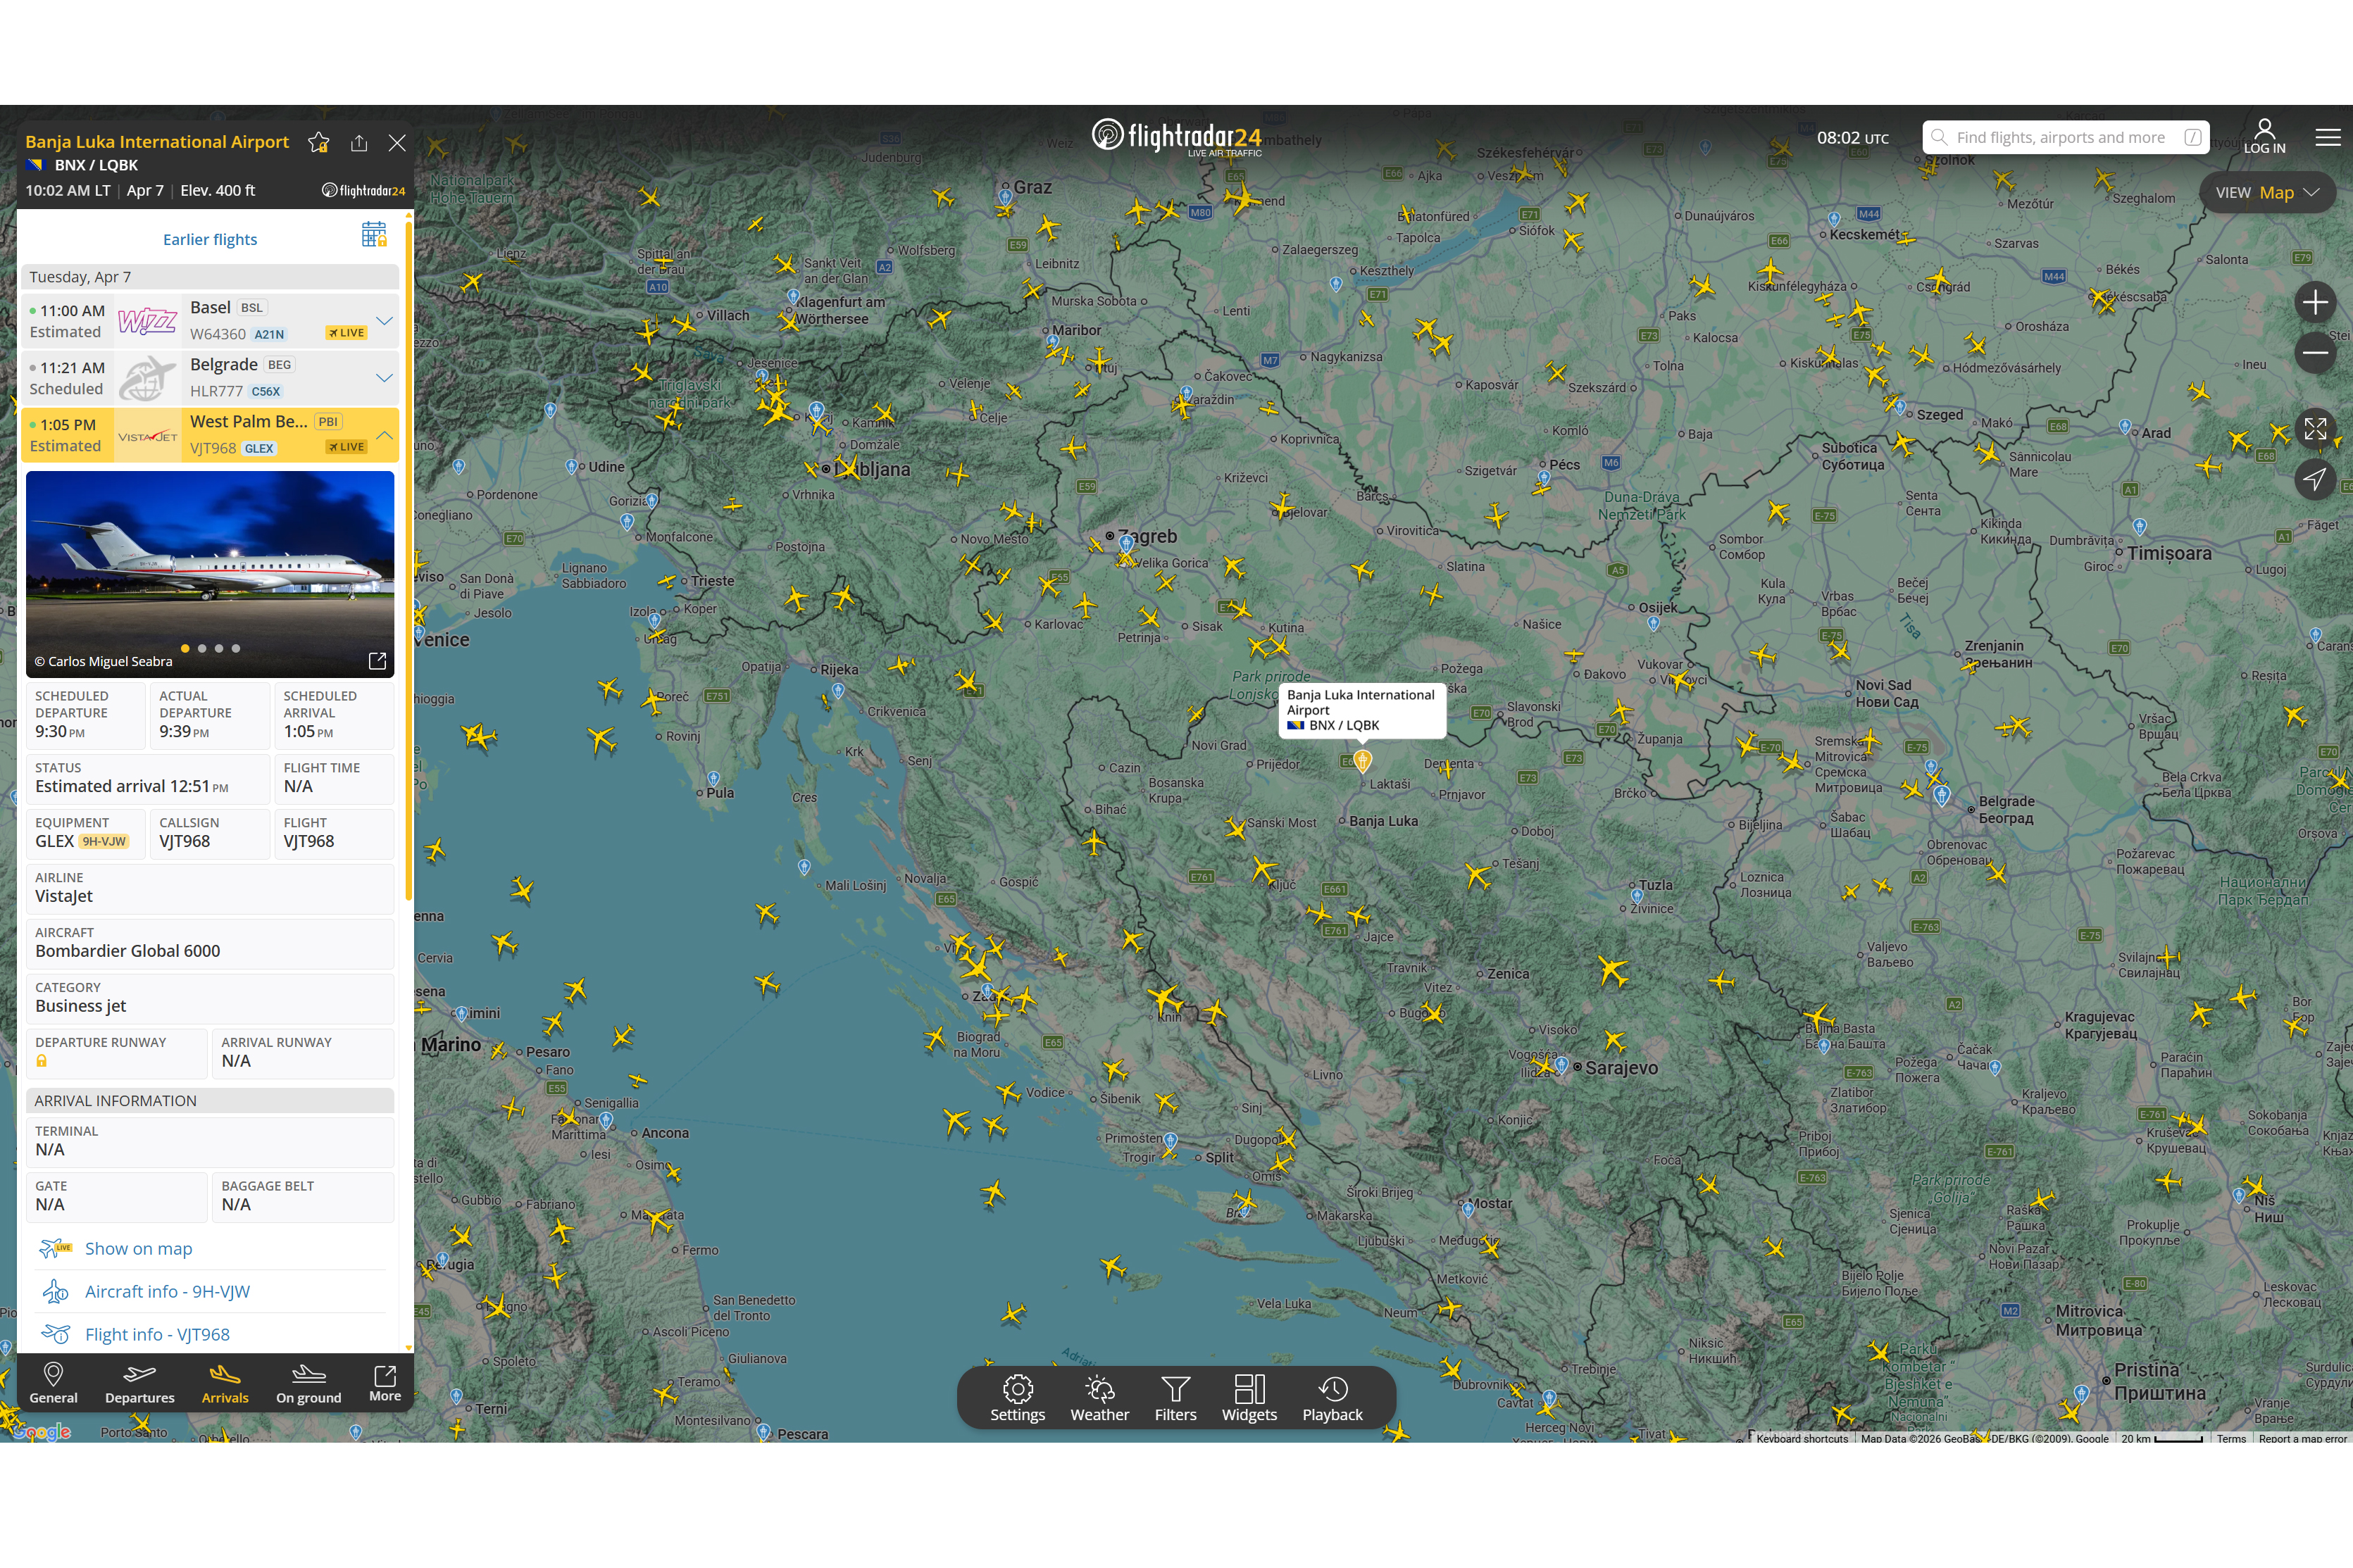Click the VistaJet airline logo
Viewport: 2353px width, 1568px height.
click(148, 436)
